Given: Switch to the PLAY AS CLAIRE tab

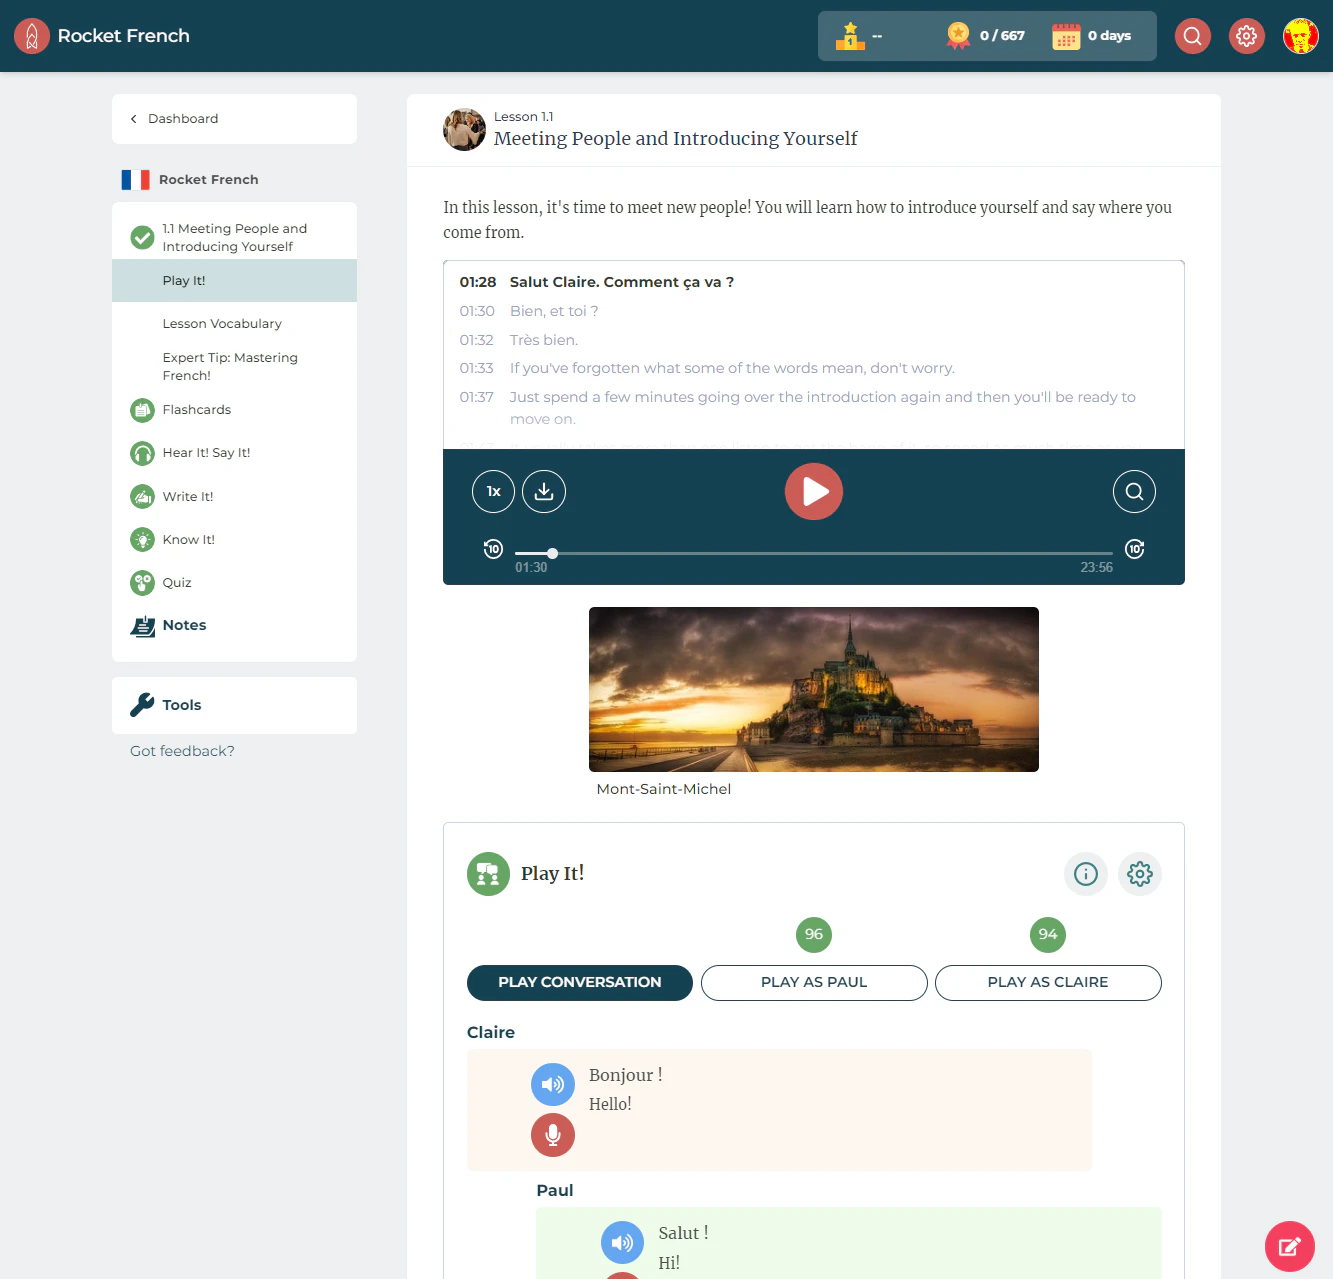Looking at the screenshot, I should (1047, 983).
